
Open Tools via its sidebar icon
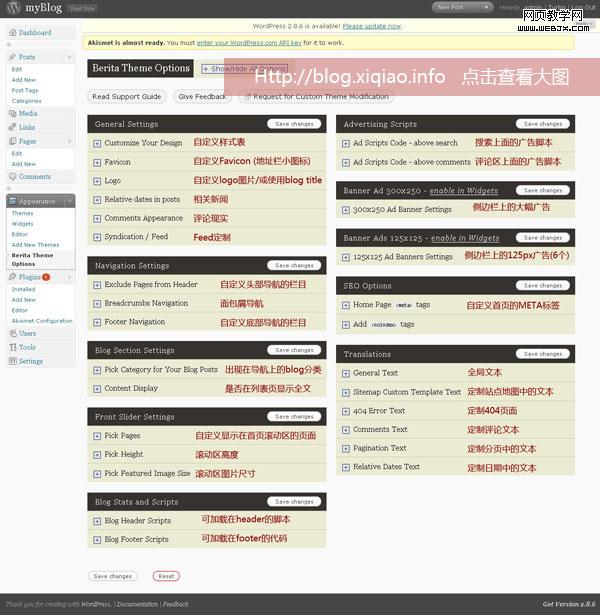point(12,347)
